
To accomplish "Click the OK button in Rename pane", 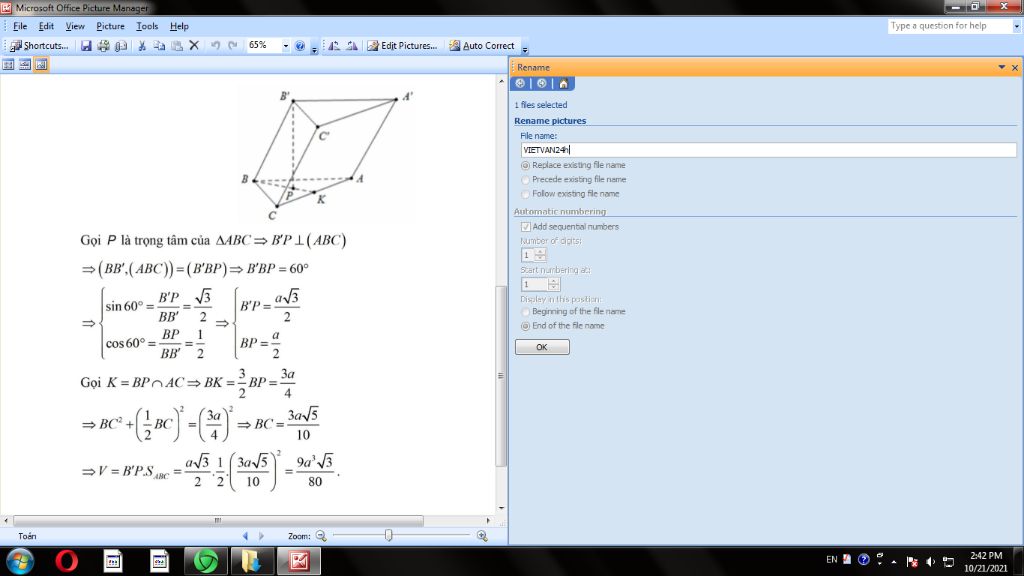I will pos(542,347).
